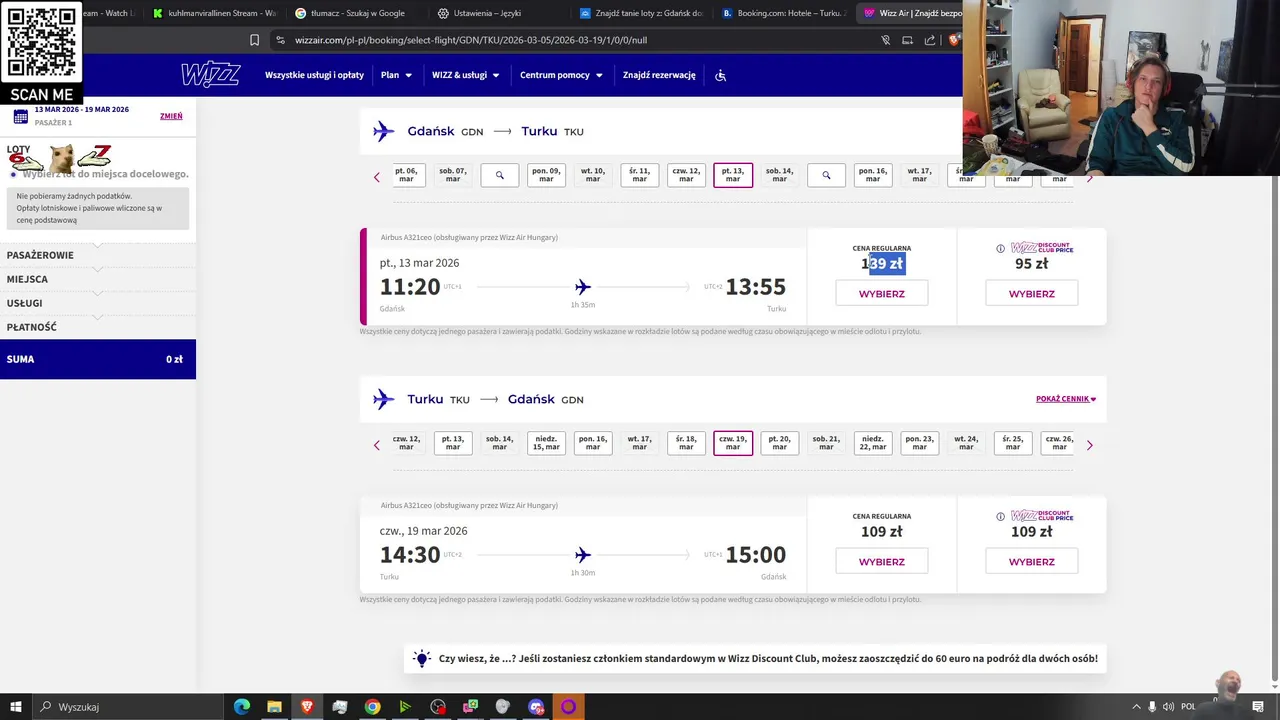
Task: Switch to the tłumacz – Szukaj w Google tab
Action: [x=355, y=13]
